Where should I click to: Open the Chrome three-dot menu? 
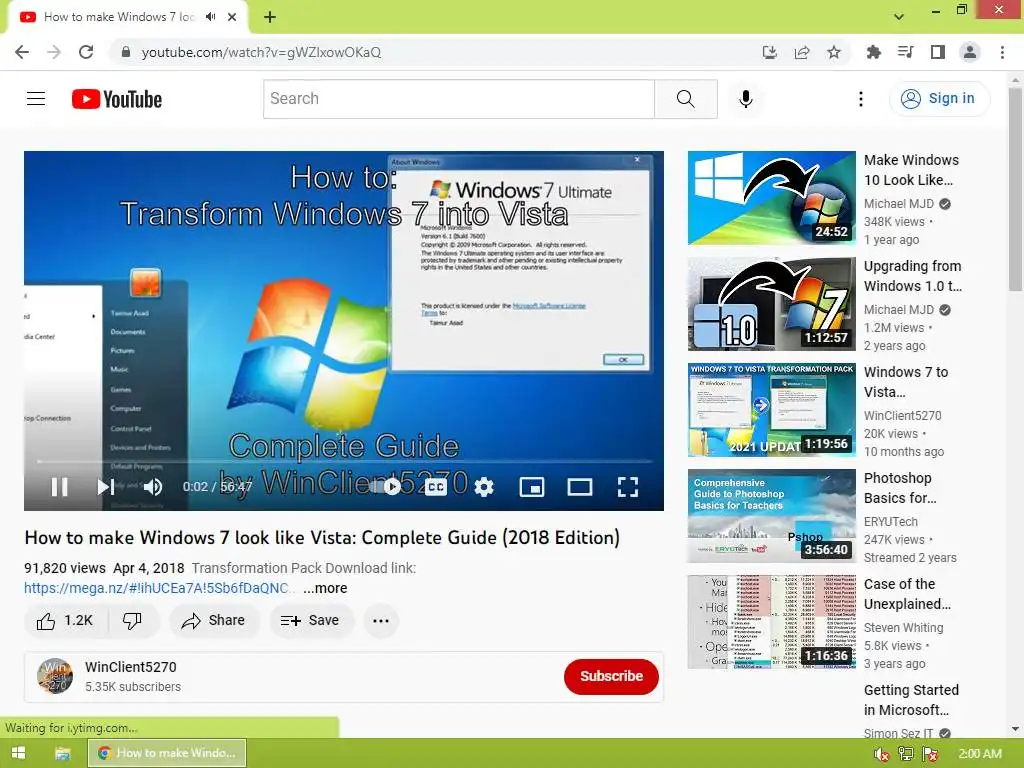coord(1002,52)
